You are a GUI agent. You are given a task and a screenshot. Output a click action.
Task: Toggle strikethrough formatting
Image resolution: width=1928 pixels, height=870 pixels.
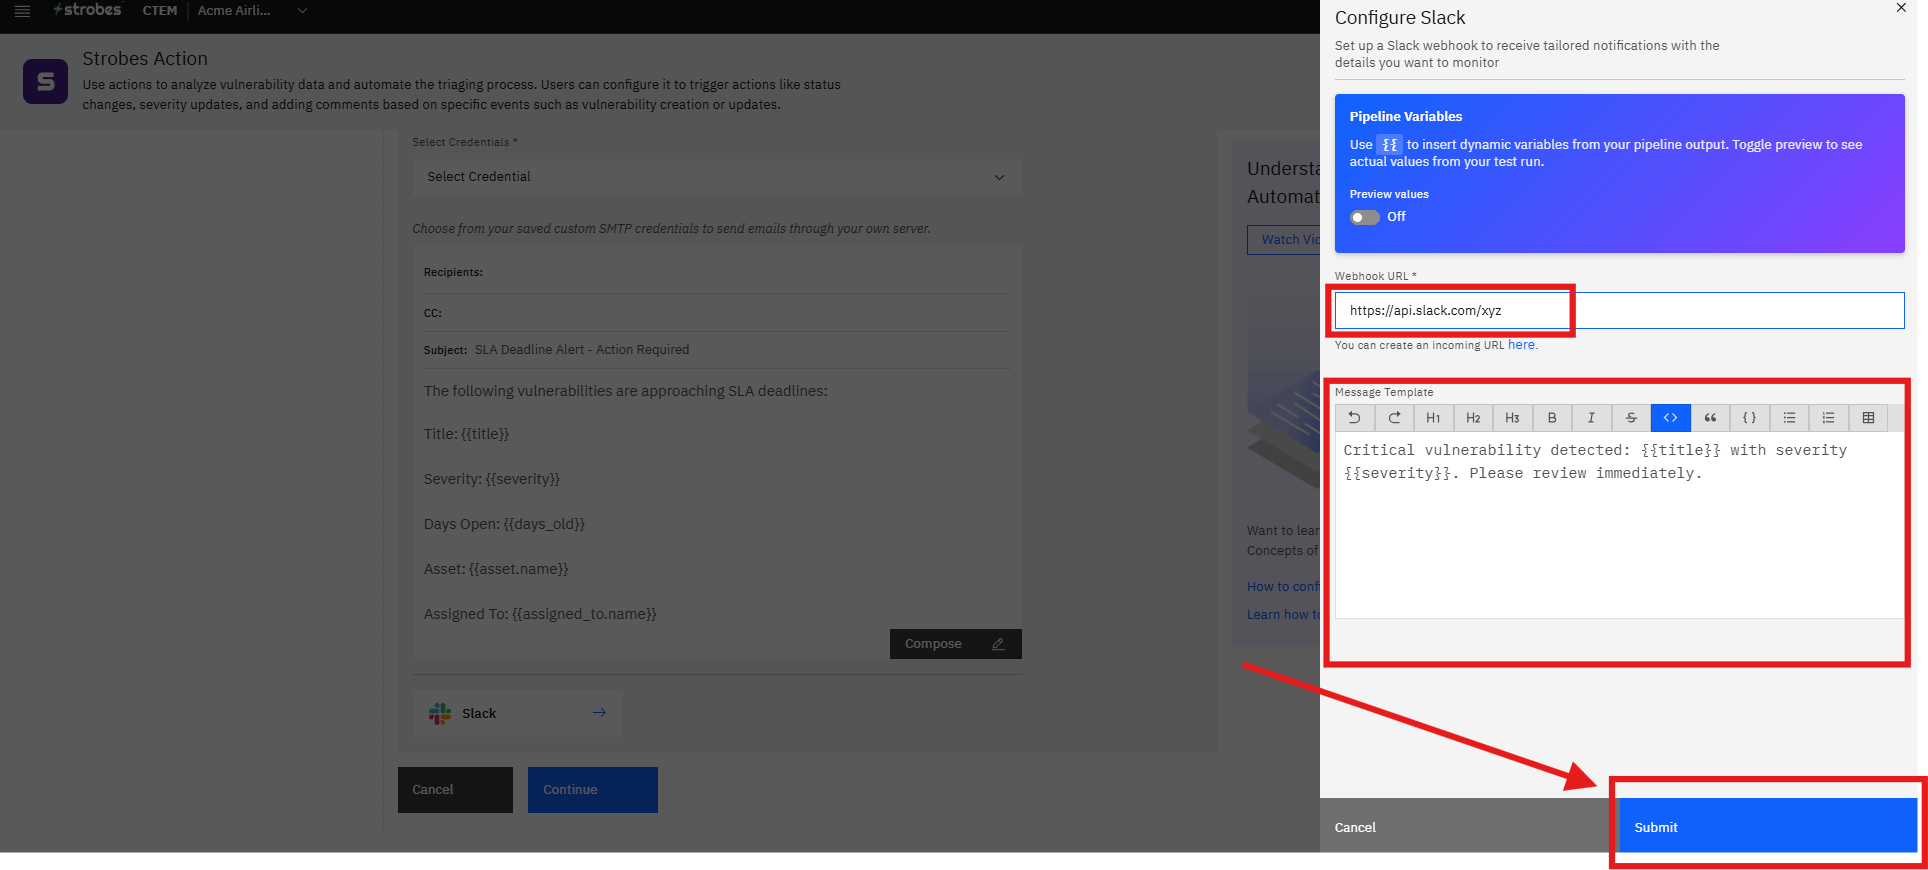pos(1631,418)
